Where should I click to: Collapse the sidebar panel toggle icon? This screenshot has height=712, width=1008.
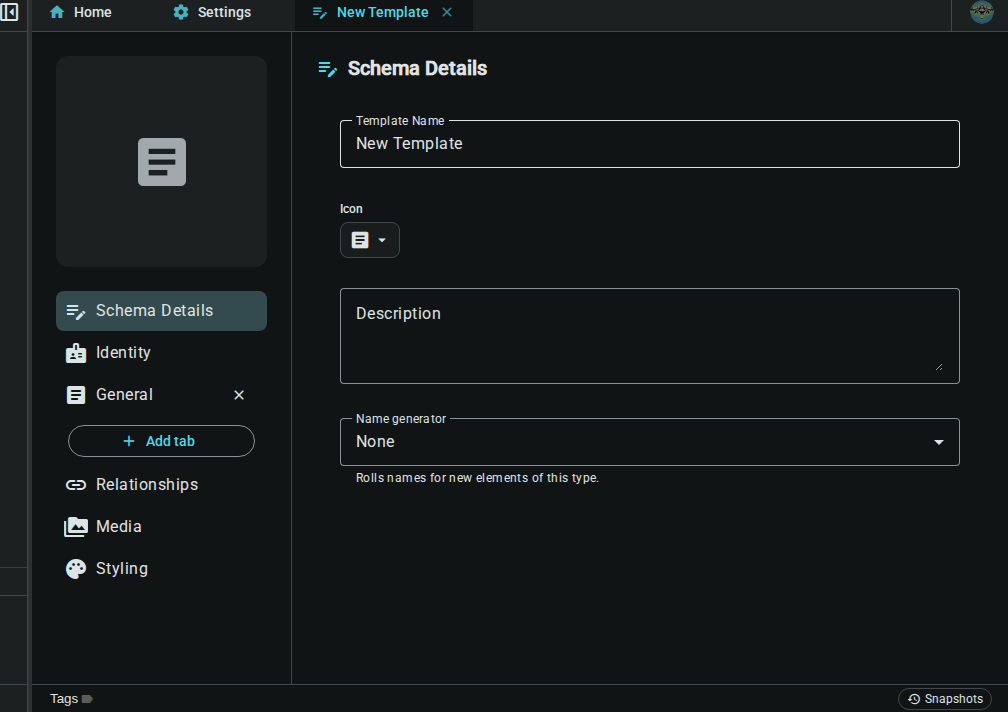click(x=9, y=12)
